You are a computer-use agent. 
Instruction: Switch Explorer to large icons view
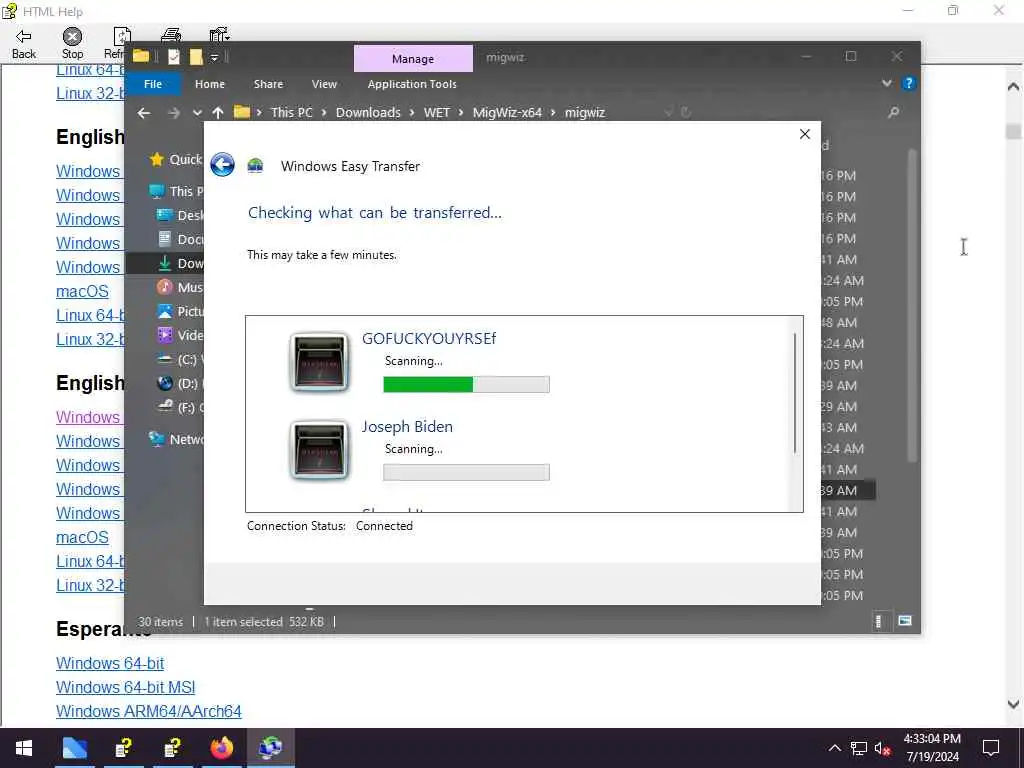coord(904,621)
